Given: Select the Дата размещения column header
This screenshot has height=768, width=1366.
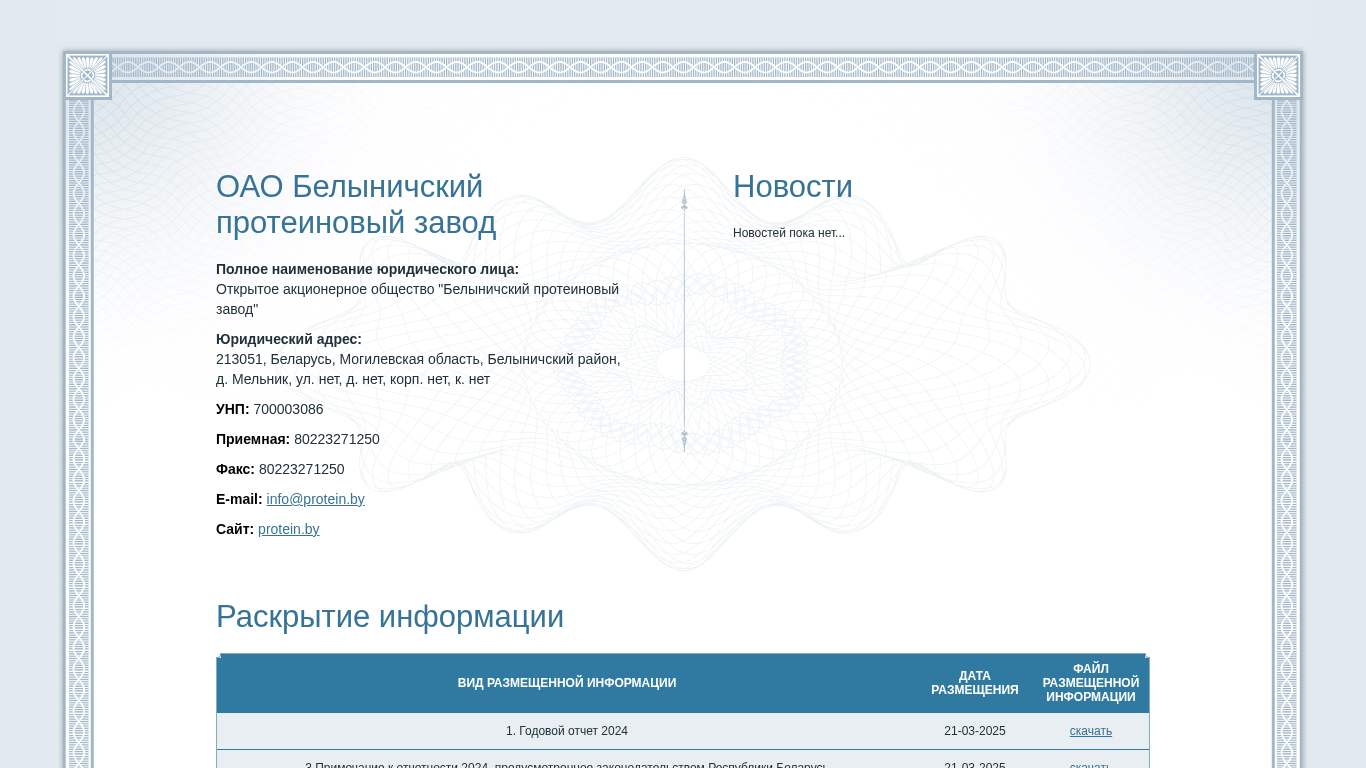Looking at the screenshot, I should tap(974, 683).
